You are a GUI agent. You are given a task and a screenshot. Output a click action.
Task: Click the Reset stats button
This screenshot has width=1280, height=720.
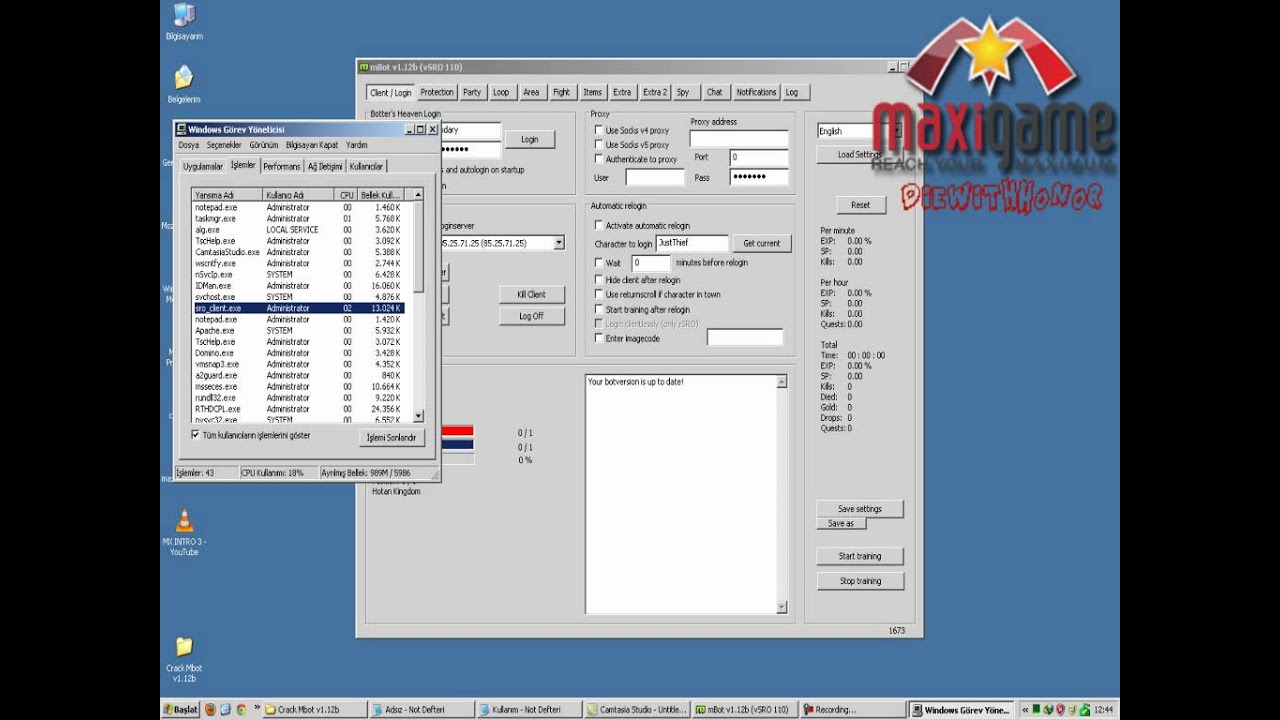click(x=860, y=205)
